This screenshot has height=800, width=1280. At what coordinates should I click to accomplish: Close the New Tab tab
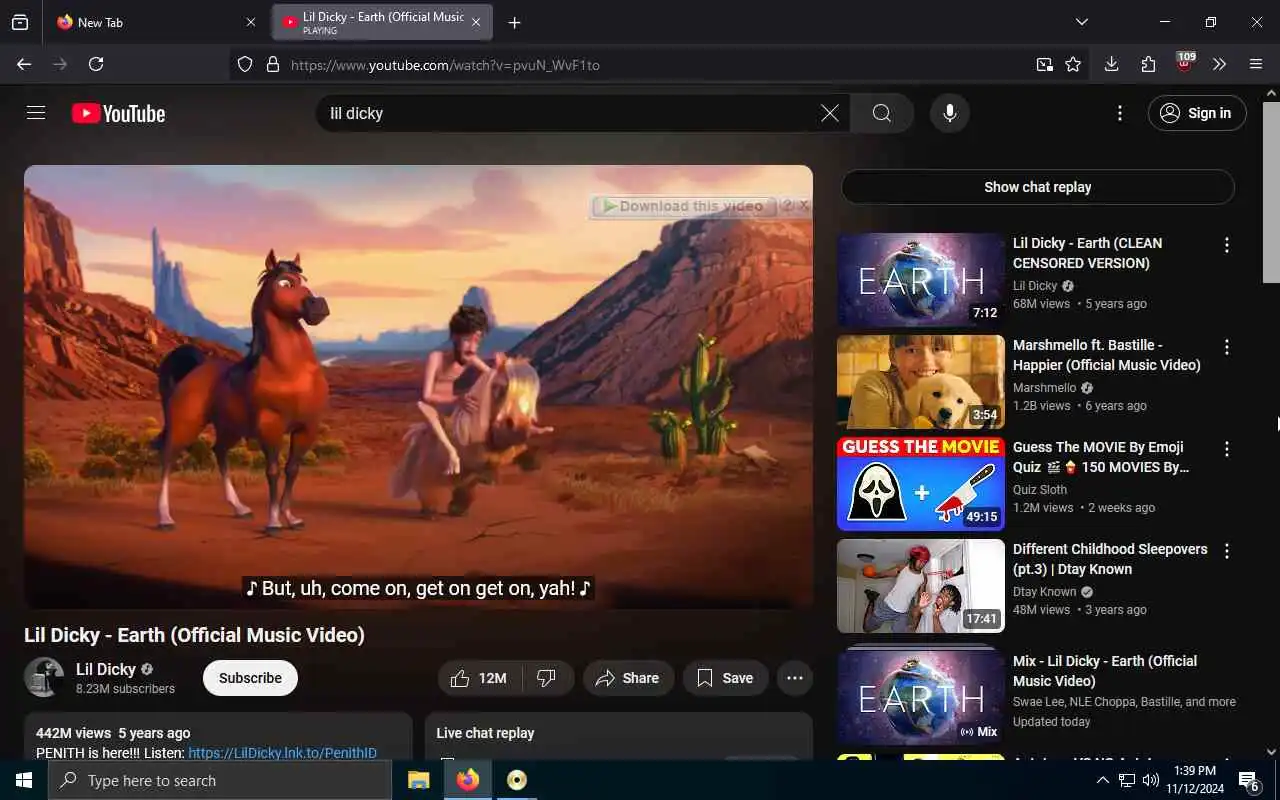tap(251, 22)
